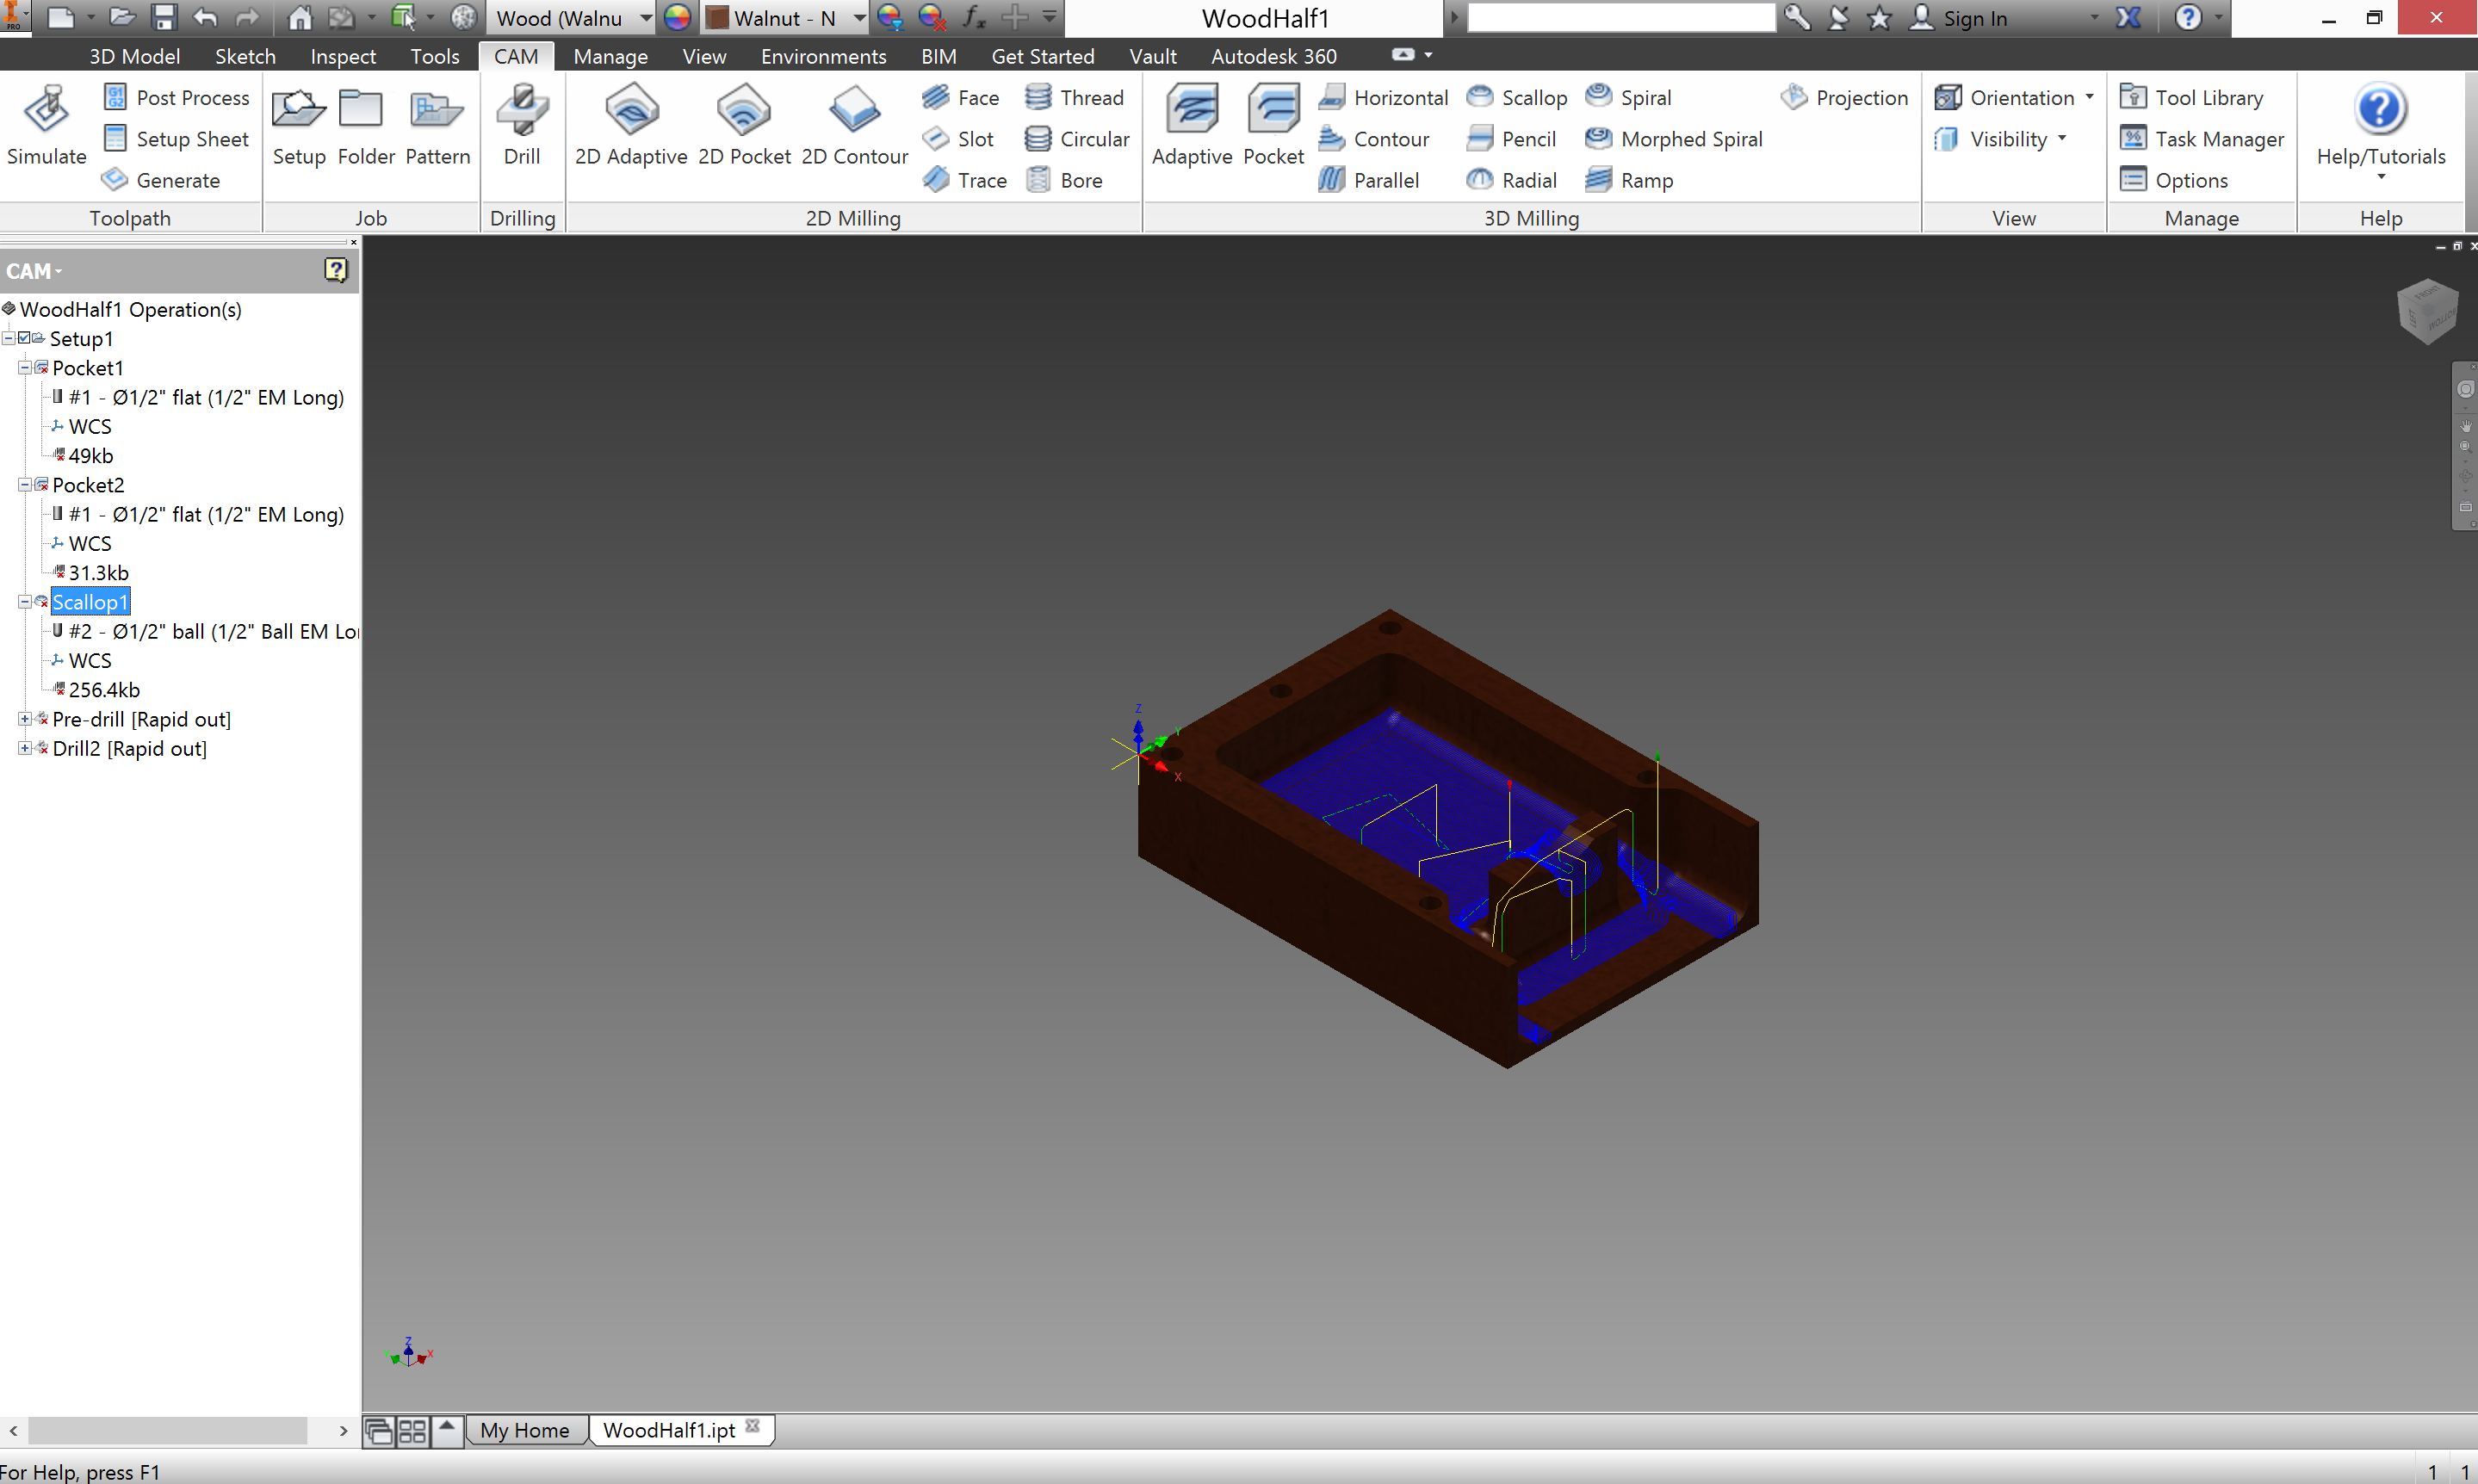The height and width of the screenshot is (1484, 2478).
Task: Click the CAM ribbon tab
Action: point(514,55)
